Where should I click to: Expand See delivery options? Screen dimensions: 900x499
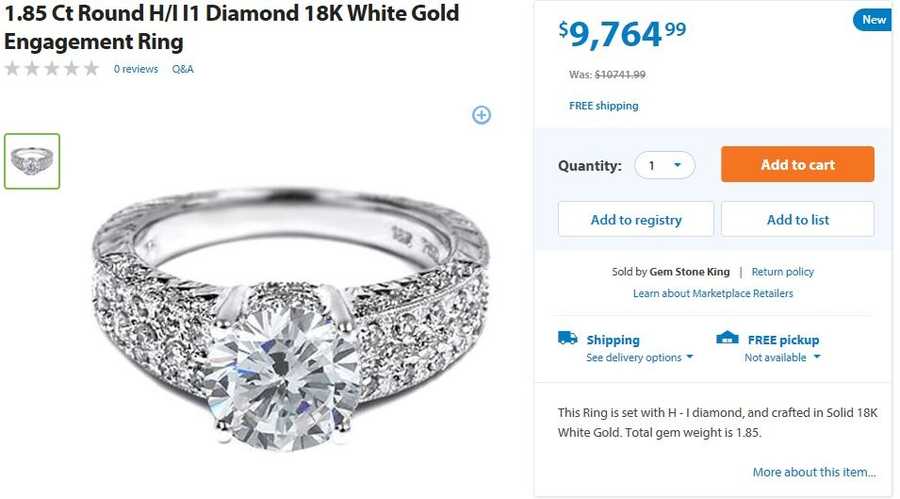click(639, 358)
